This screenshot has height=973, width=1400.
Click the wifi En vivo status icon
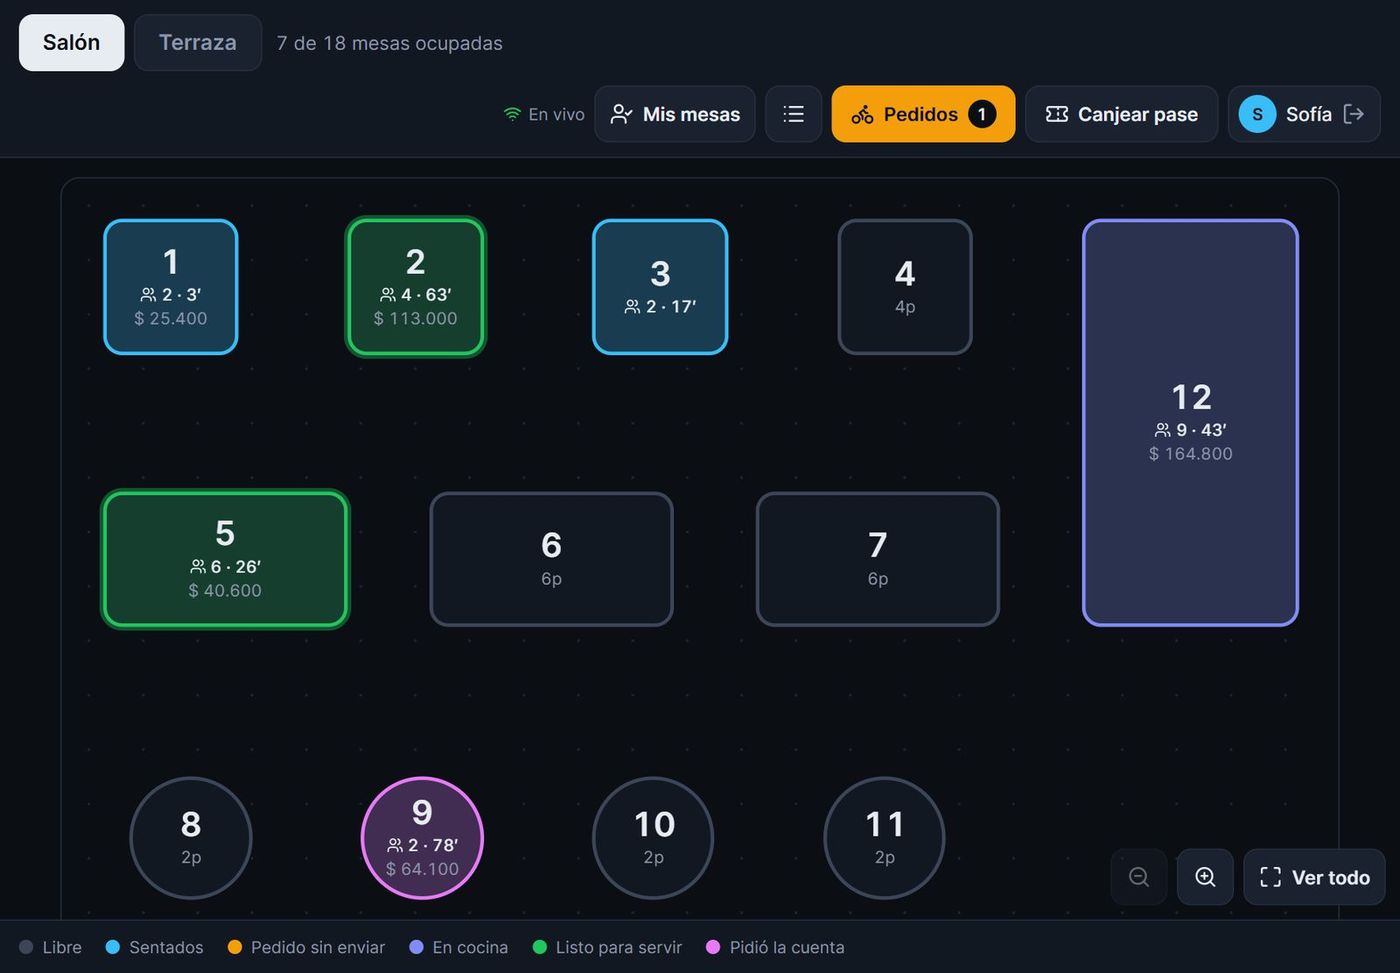click(x=512, y=114)
